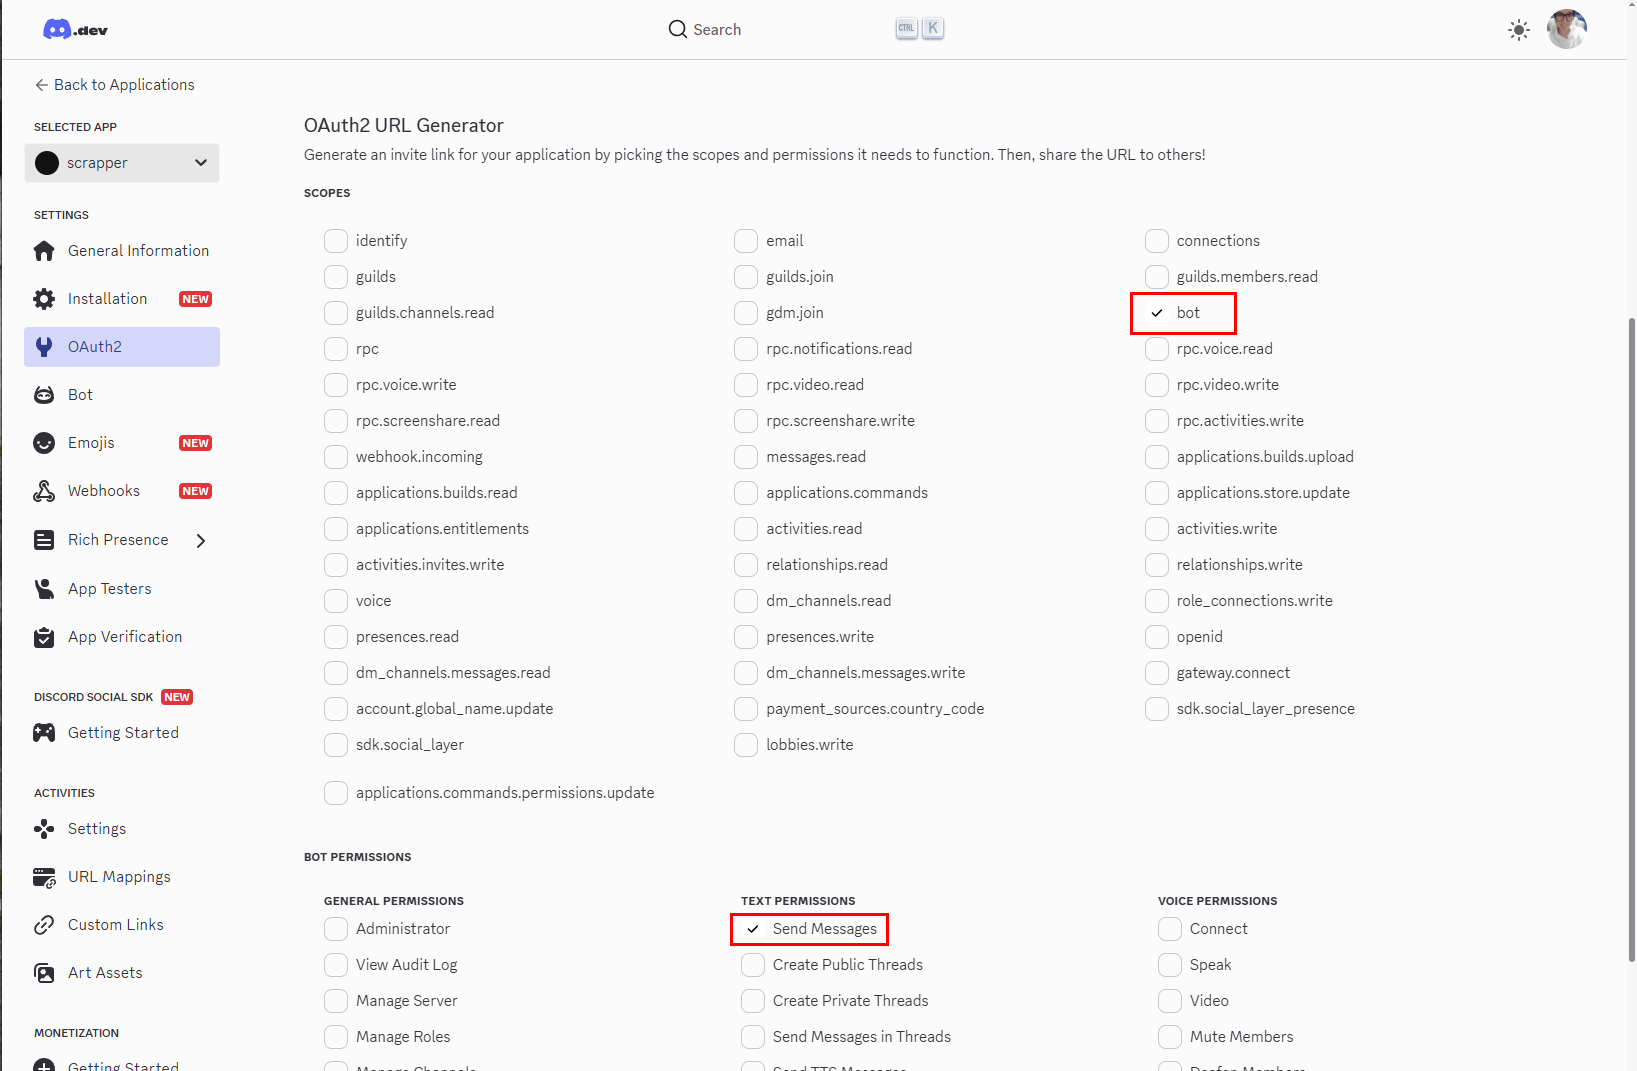The height and width of the screenshot is (1071, 1637).
Task: Click the Emojis smiley icon
Action: click(44, 443)
